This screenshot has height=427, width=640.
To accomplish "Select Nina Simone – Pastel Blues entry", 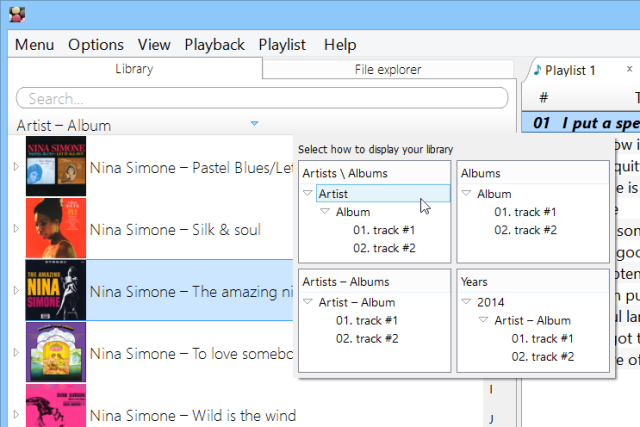I will tap(191, 168).
